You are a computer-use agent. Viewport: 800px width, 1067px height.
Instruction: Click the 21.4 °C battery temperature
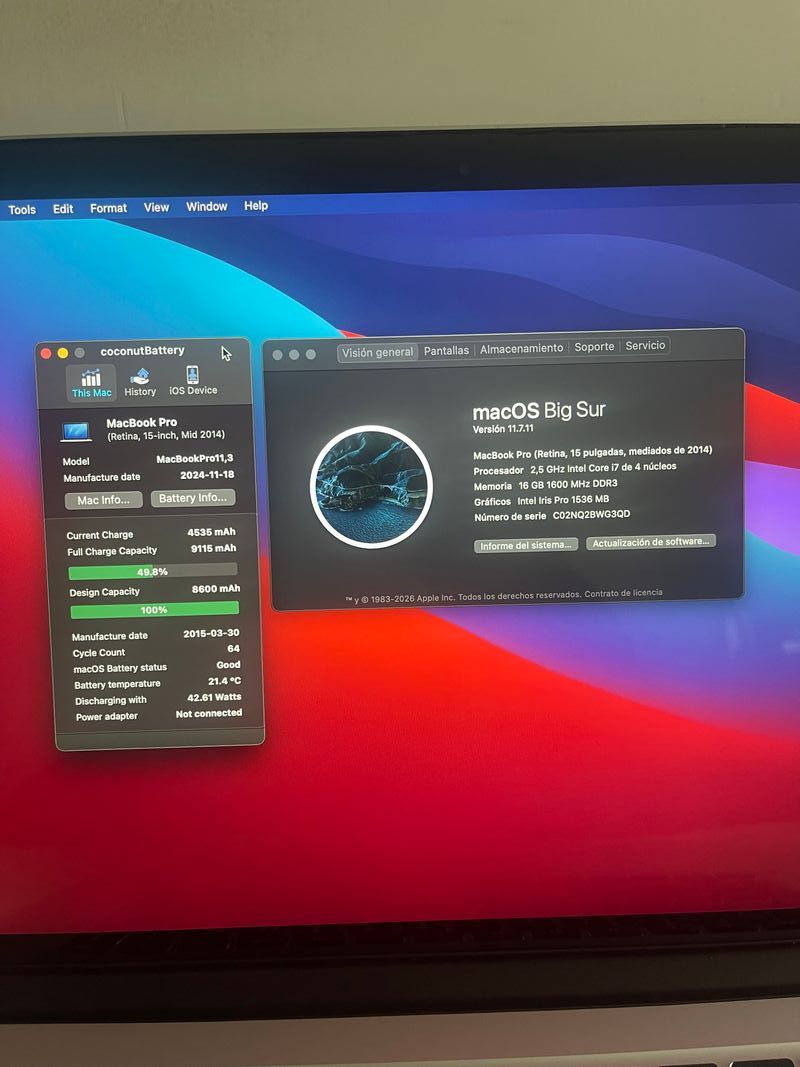coord(224,681)
